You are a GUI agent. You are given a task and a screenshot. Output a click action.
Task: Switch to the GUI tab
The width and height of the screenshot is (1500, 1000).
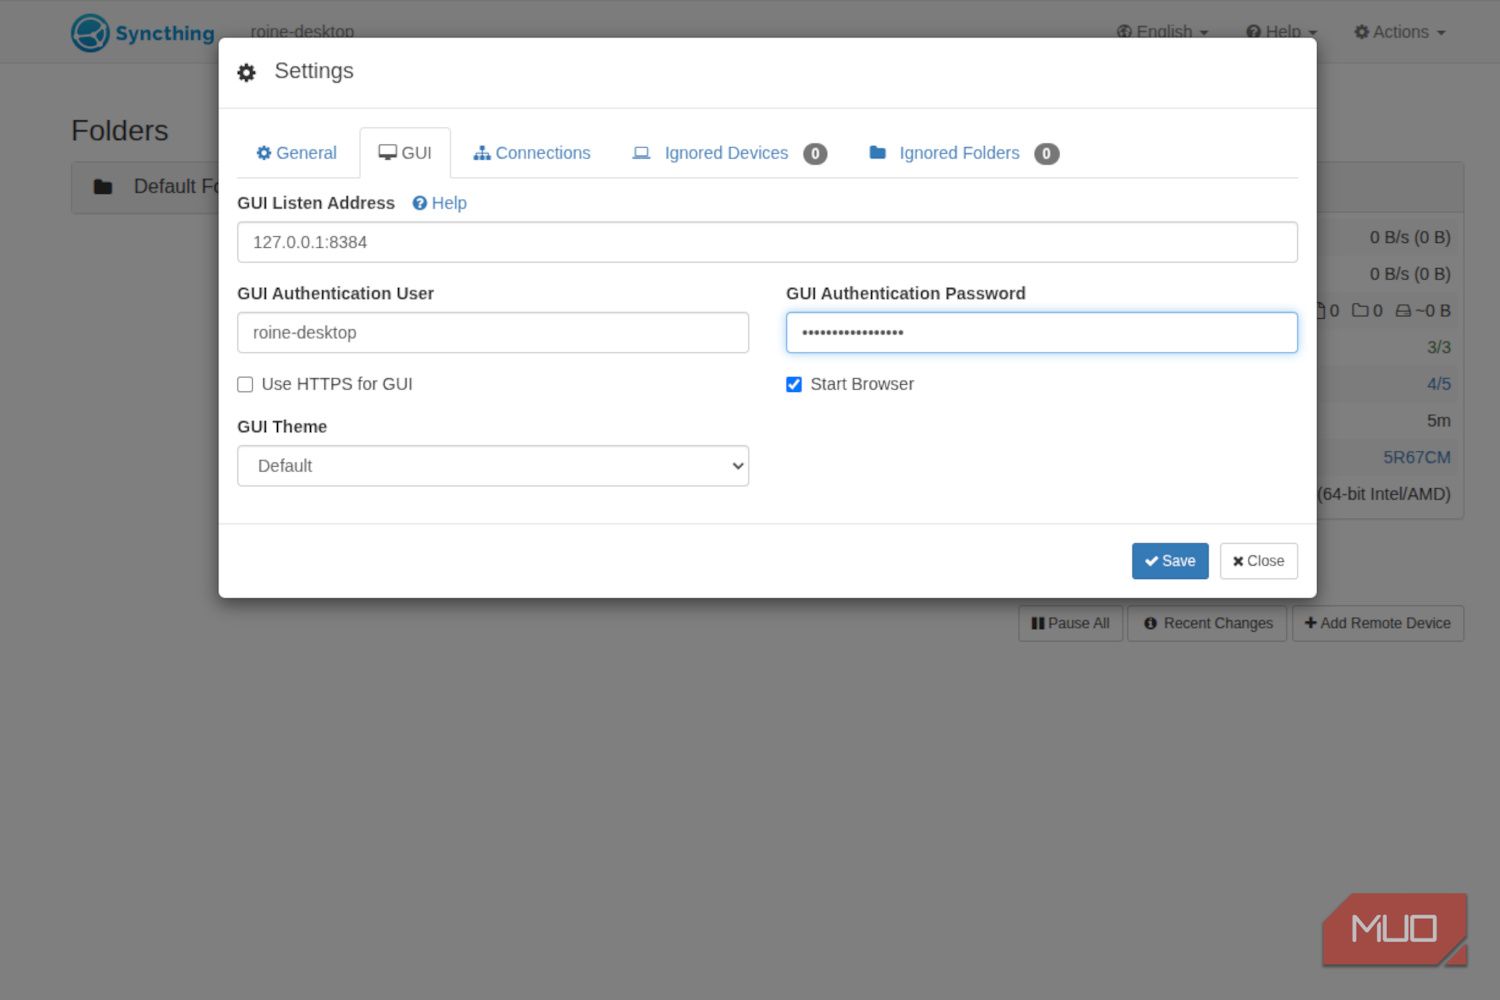pyautogui.click(x=405, y=153)
